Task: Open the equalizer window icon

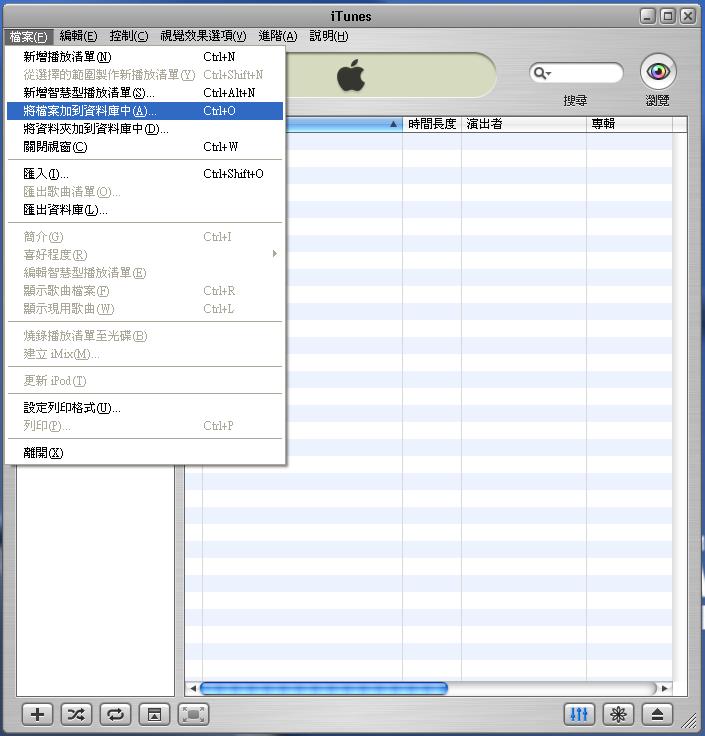Action: (x=579, y=714)
